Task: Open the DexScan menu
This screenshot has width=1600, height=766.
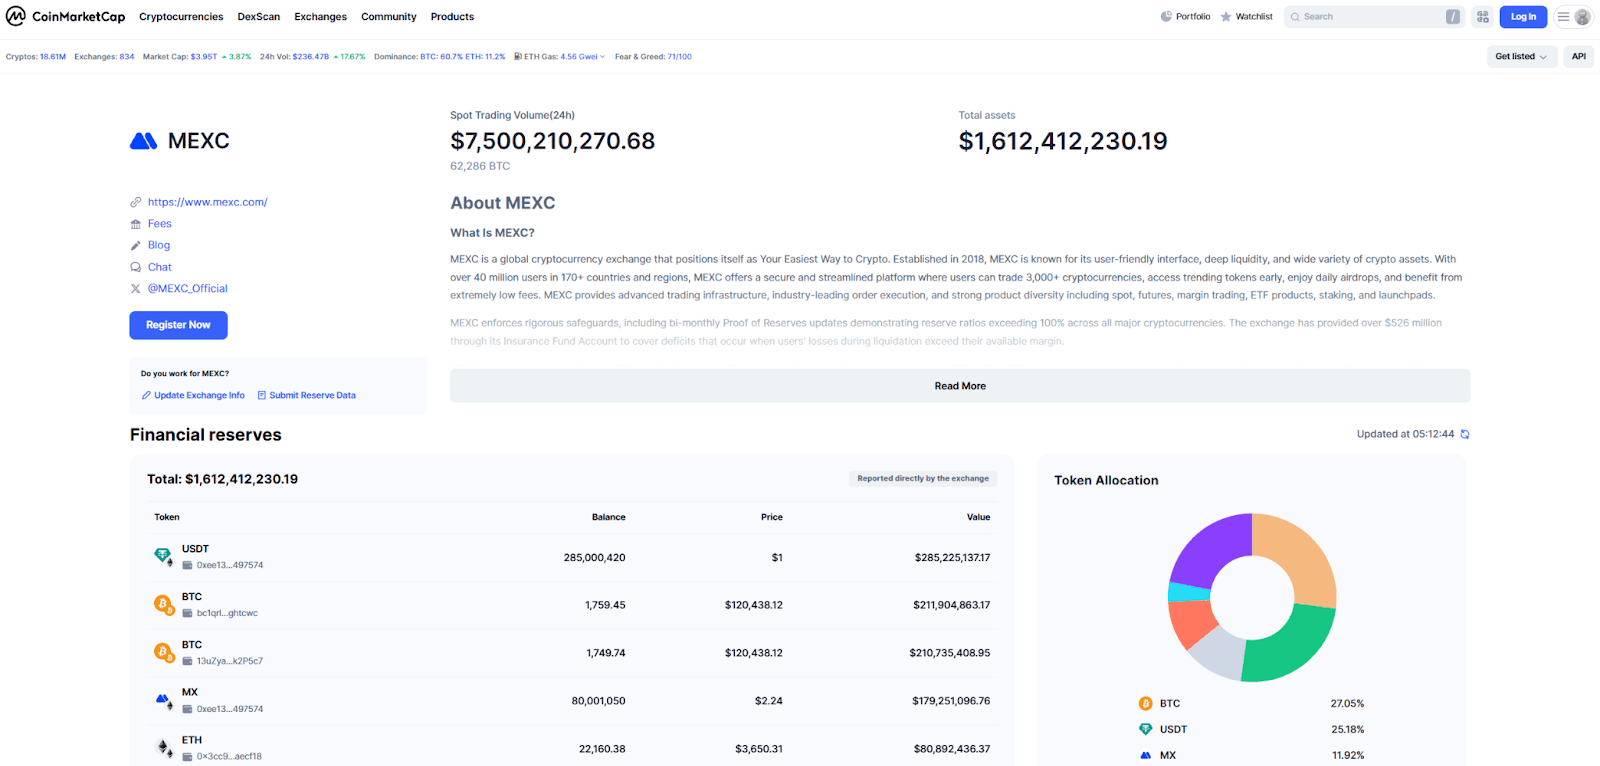Action: (259, 16)
